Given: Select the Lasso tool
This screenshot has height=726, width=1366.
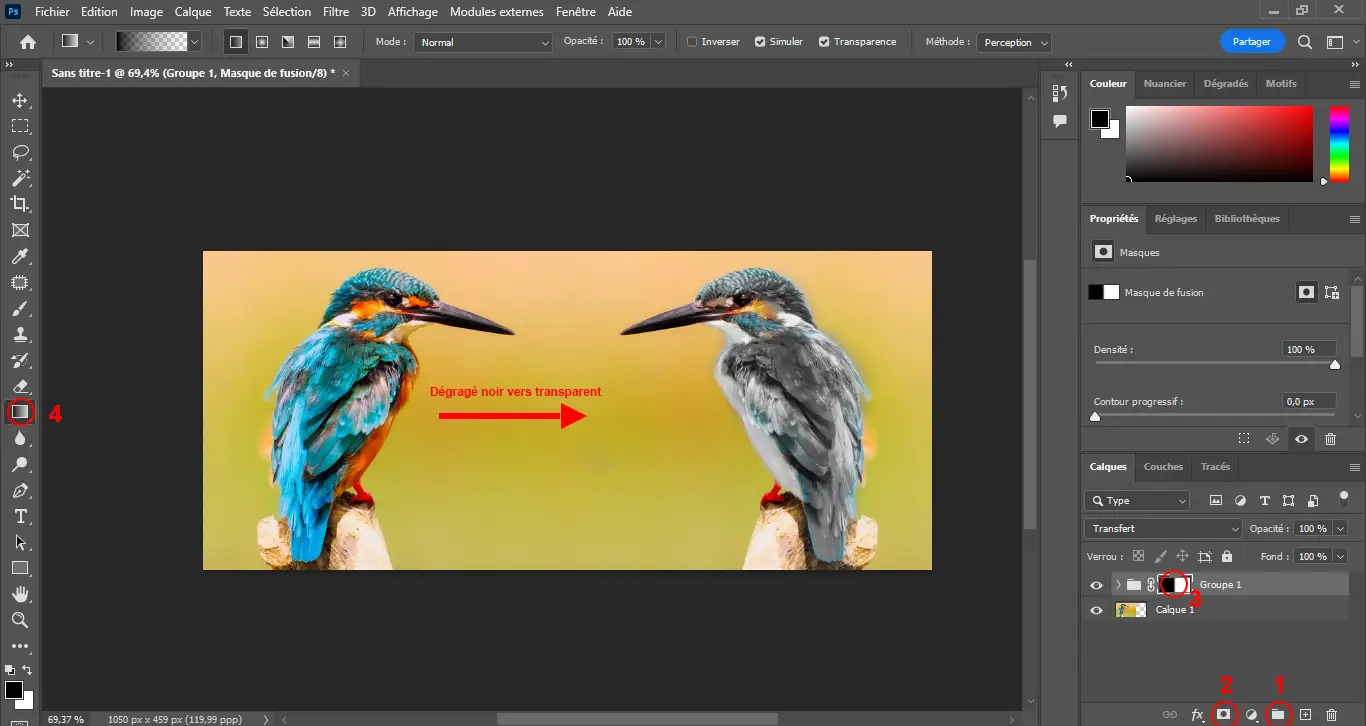Looking at the screenshot, I should [x=20, y=152].
